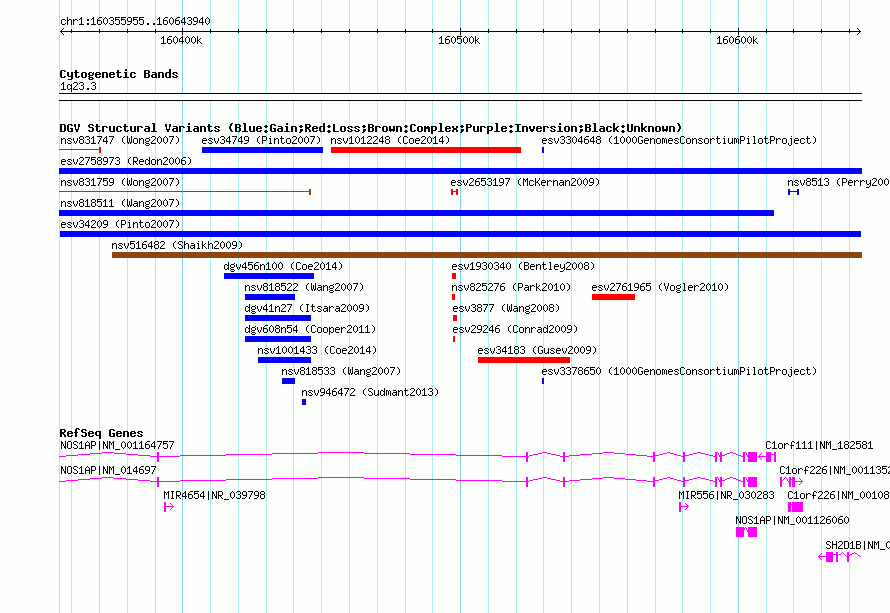Select NOS1AP|NM_001164757 gene label
Screen dimensions: 890x613
(x=117, y=446)
